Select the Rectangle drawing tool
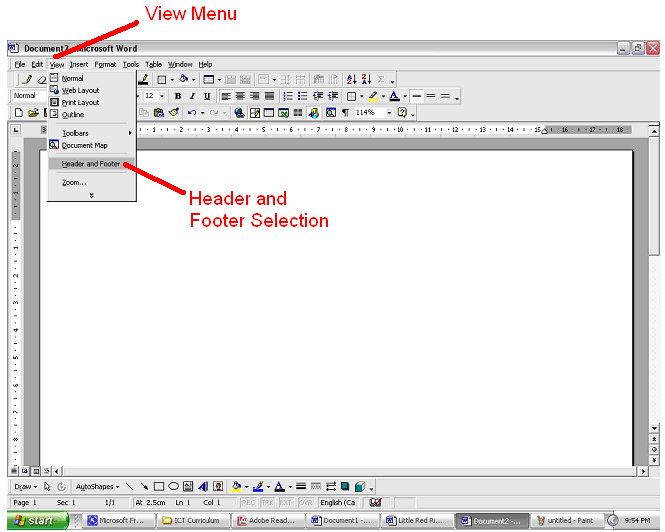 click(x=159, y=487)
